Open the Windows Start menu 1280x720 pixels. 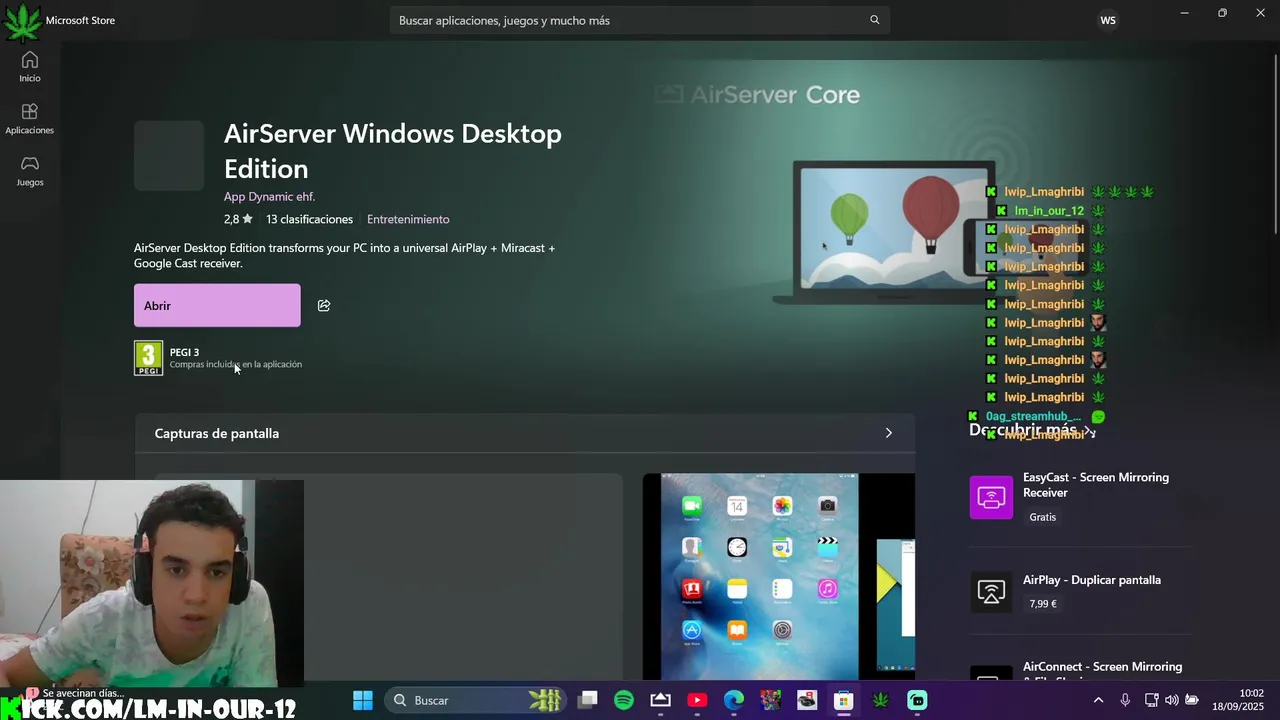pyautogui.click(x=363, y=700)
